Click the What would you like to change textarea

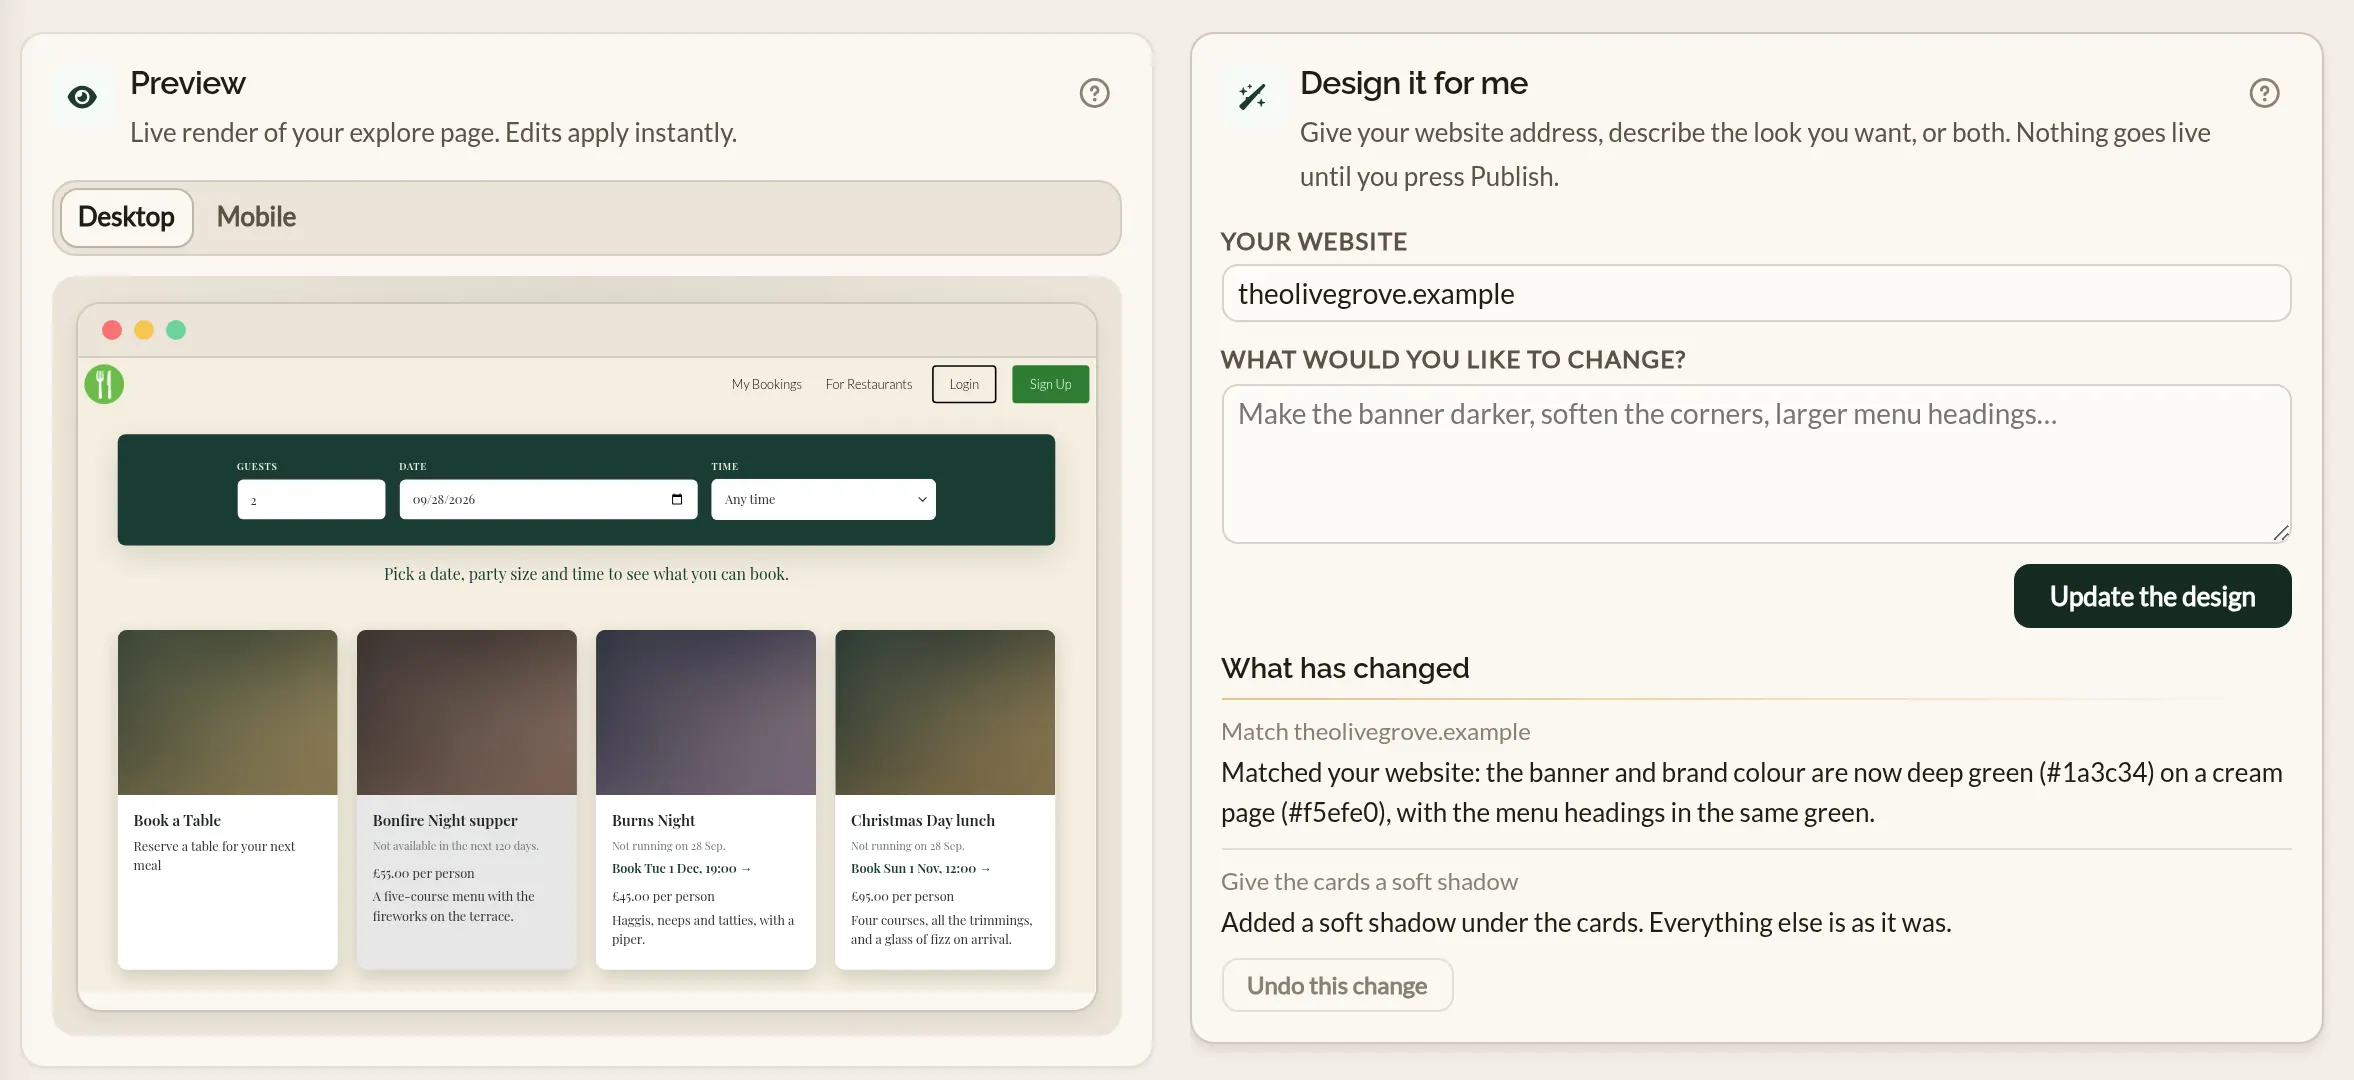point(1756,464)
